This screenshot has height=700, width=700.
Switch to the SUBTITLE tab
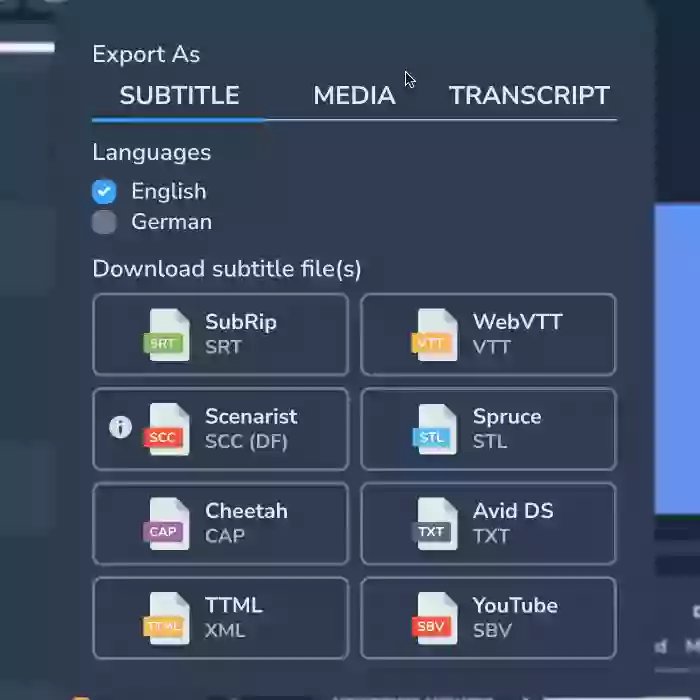coord(179,95)
